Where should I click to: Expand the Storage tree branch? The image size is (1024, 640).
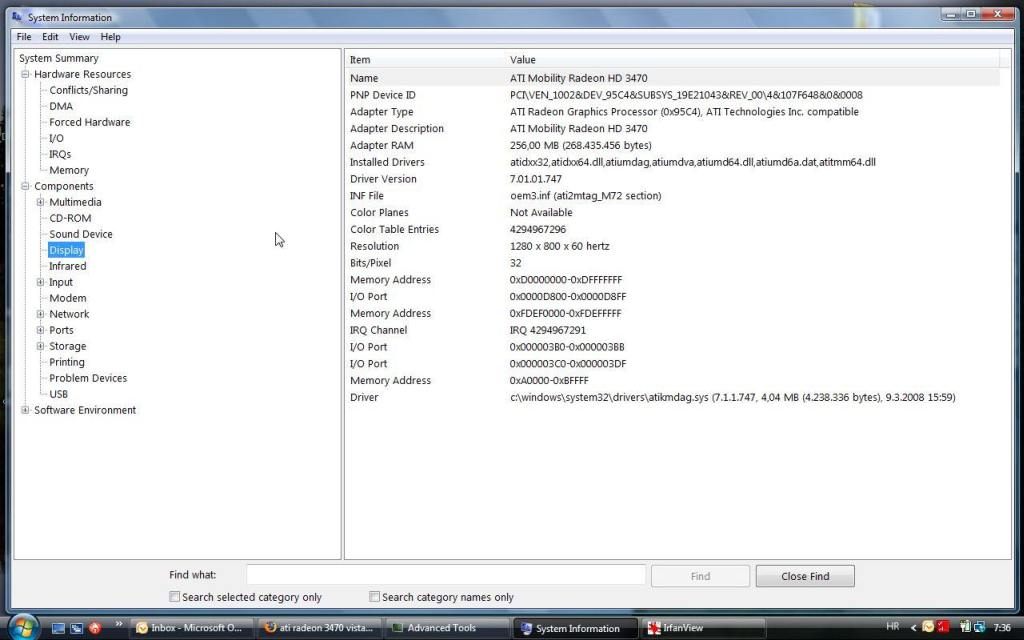pos(41,346)
